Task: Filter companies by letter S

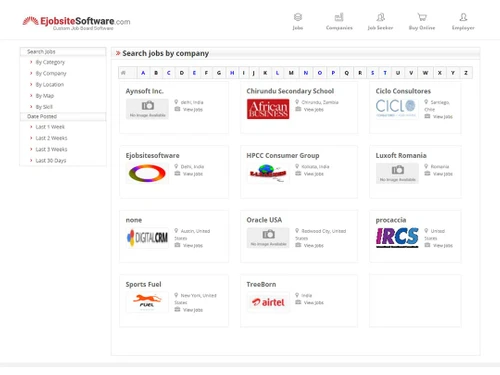Action: click(x=372, y=73)
